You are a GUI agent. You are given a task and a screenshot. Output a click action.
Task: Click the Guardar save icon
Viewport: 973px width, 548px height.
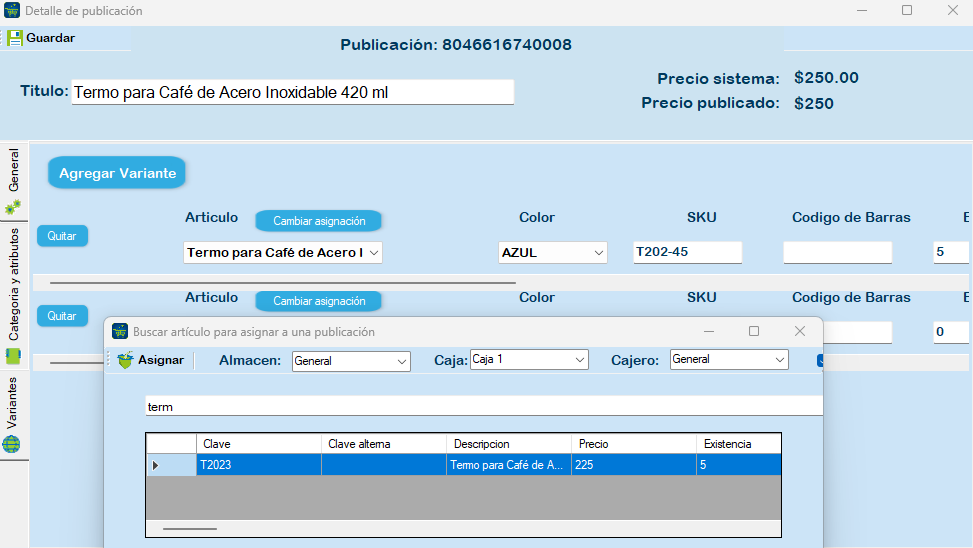pos(15,38)
